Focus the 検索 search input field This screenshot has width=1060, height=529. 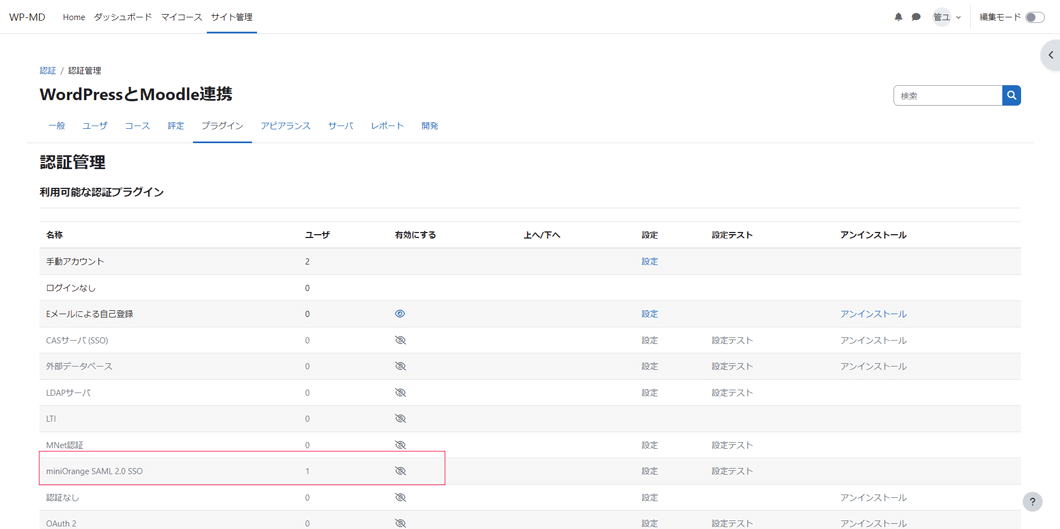[x=948, y=96]
